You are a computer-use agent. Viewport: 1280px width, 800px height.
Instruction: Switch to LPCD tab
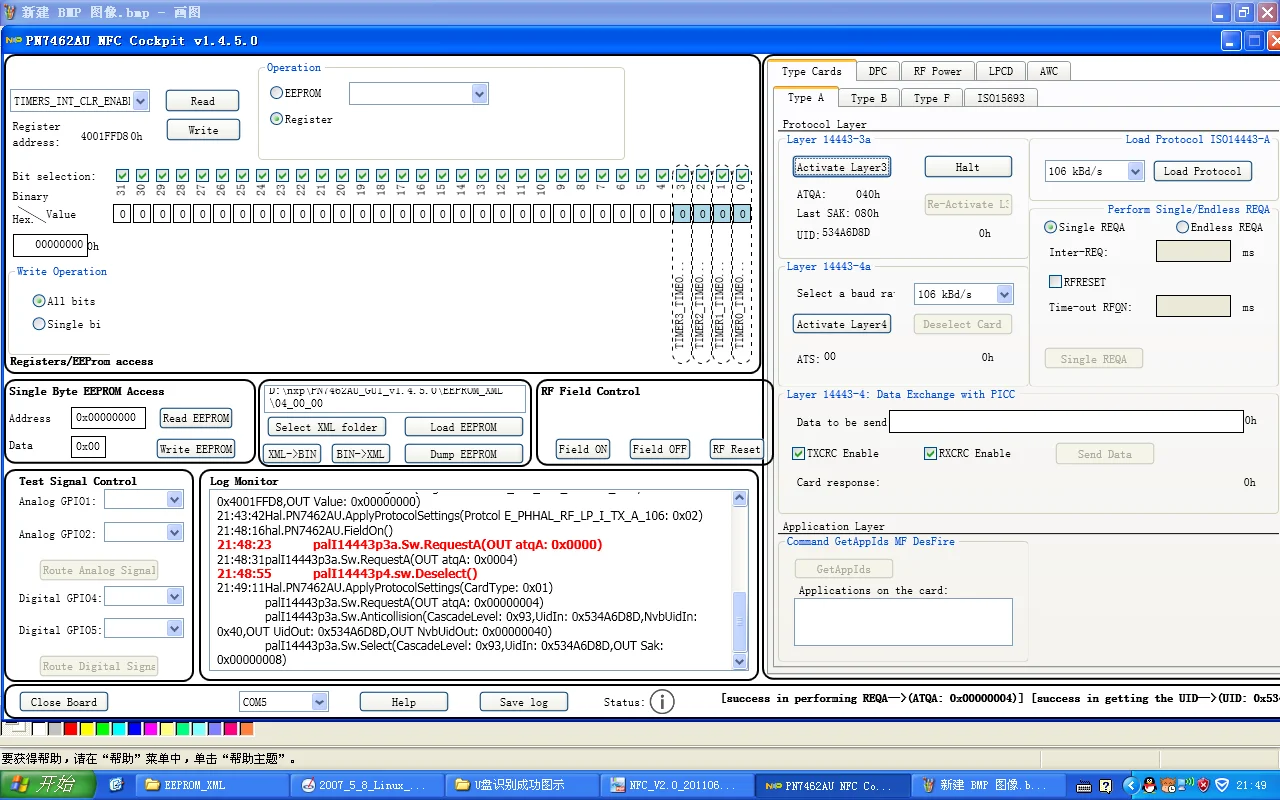[1001, 71]
